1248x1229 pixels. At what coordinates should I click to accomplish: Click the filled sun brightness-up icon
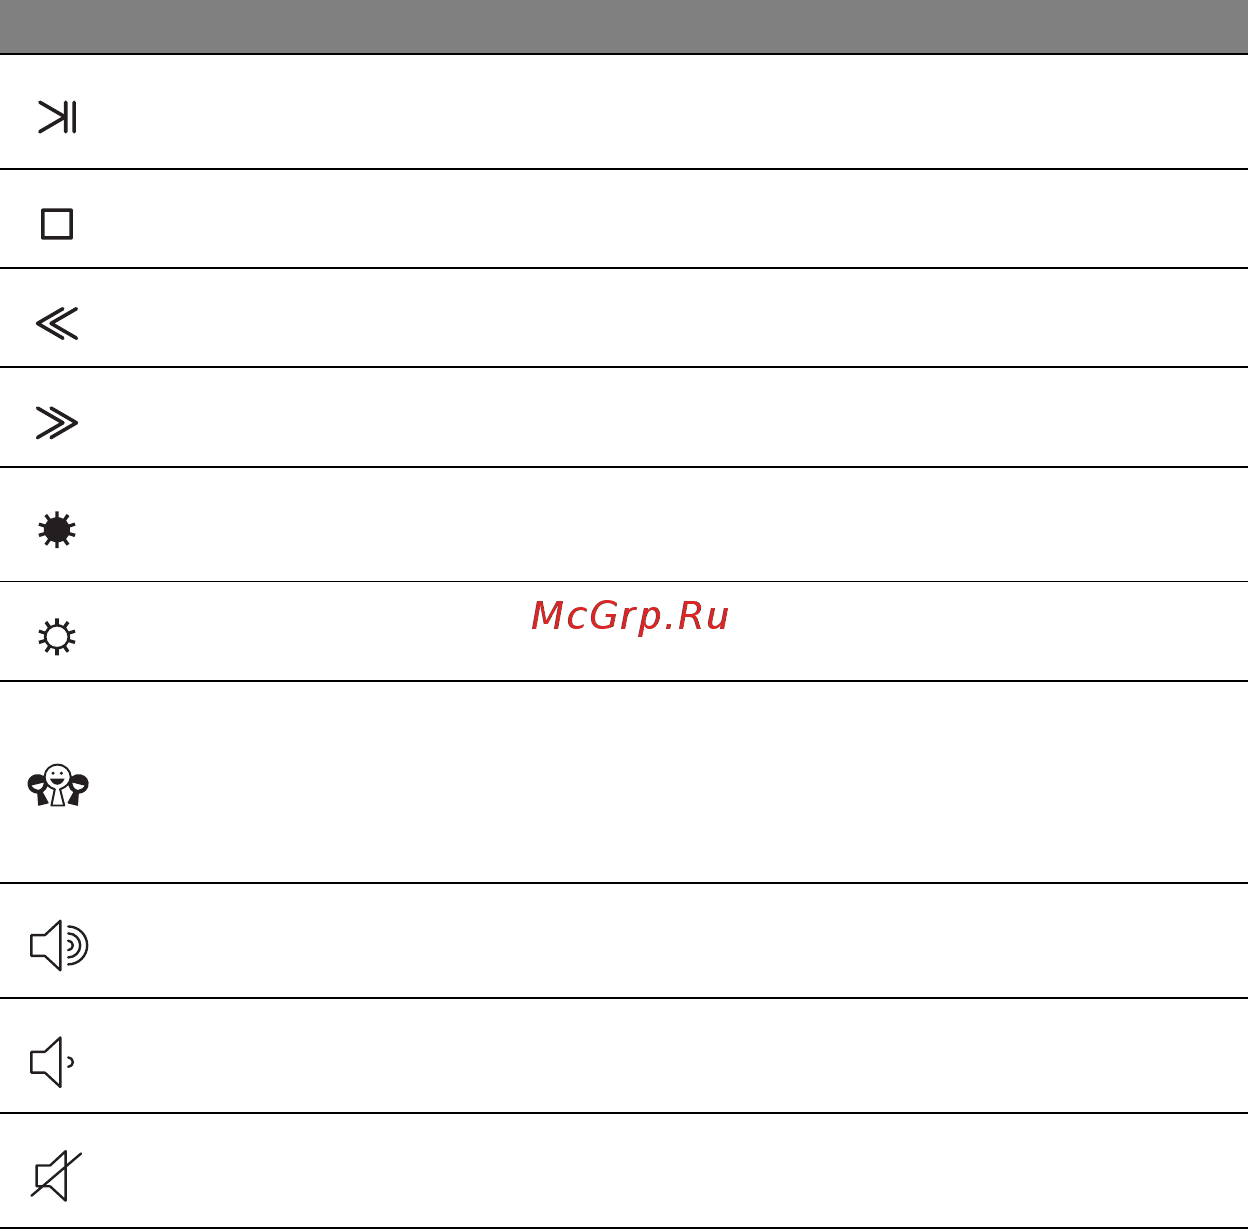pyautogui.click(x=57, y=530)
